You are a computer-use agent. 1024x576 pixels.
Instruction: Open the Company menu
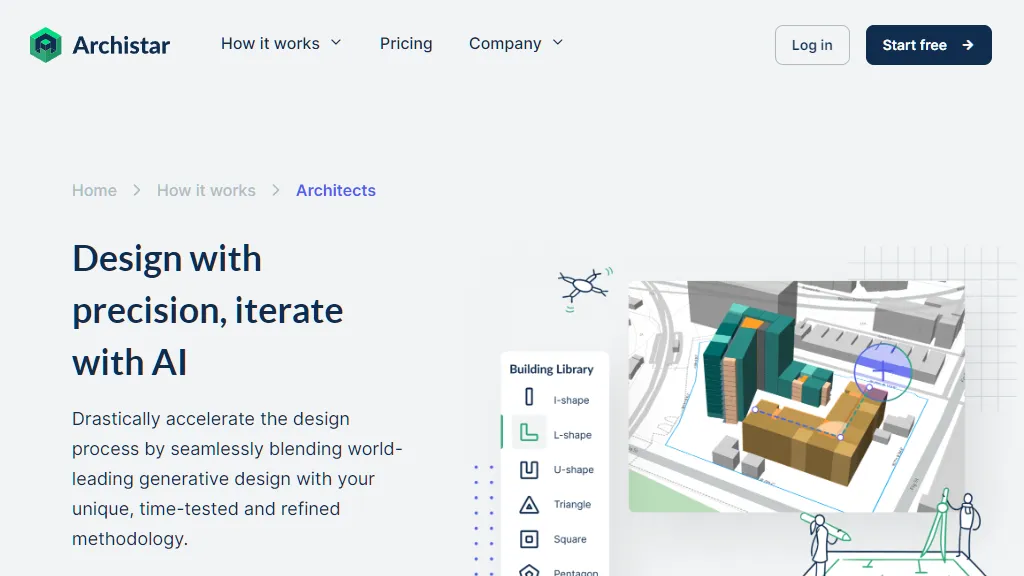click(516, 44)
